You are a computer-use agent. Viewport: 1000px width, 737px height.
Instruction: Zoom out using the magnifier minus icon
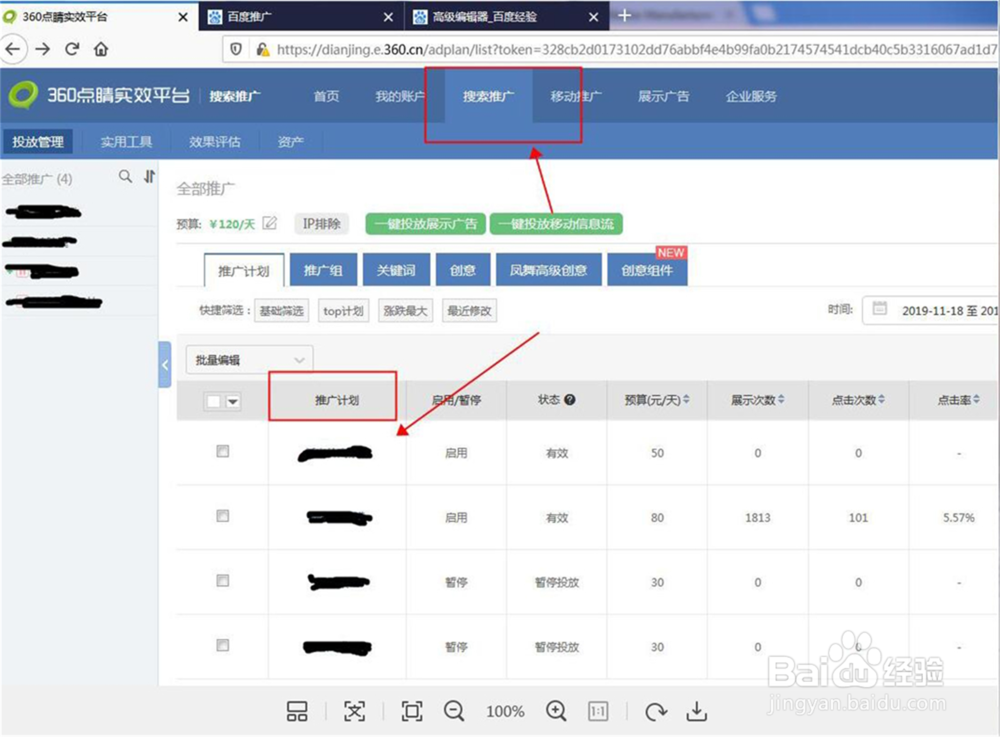[455, 711]
